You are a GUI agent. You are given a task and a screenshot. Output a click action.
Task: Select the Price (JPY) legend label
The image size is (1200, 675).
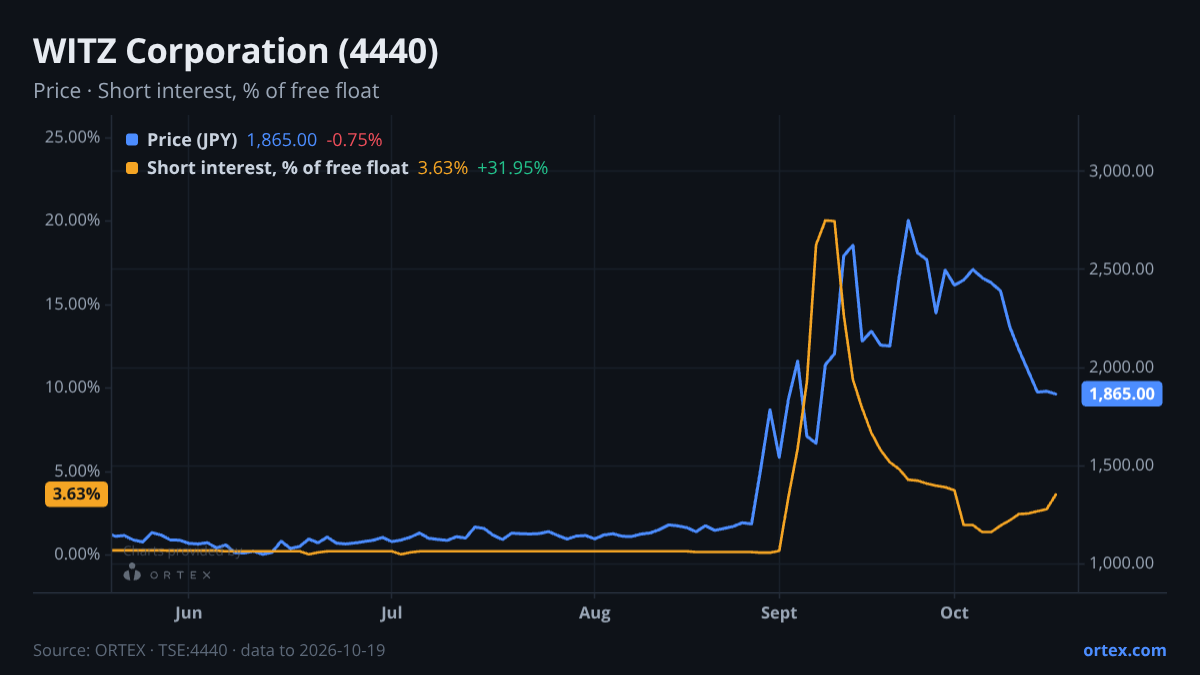(192, 140)
